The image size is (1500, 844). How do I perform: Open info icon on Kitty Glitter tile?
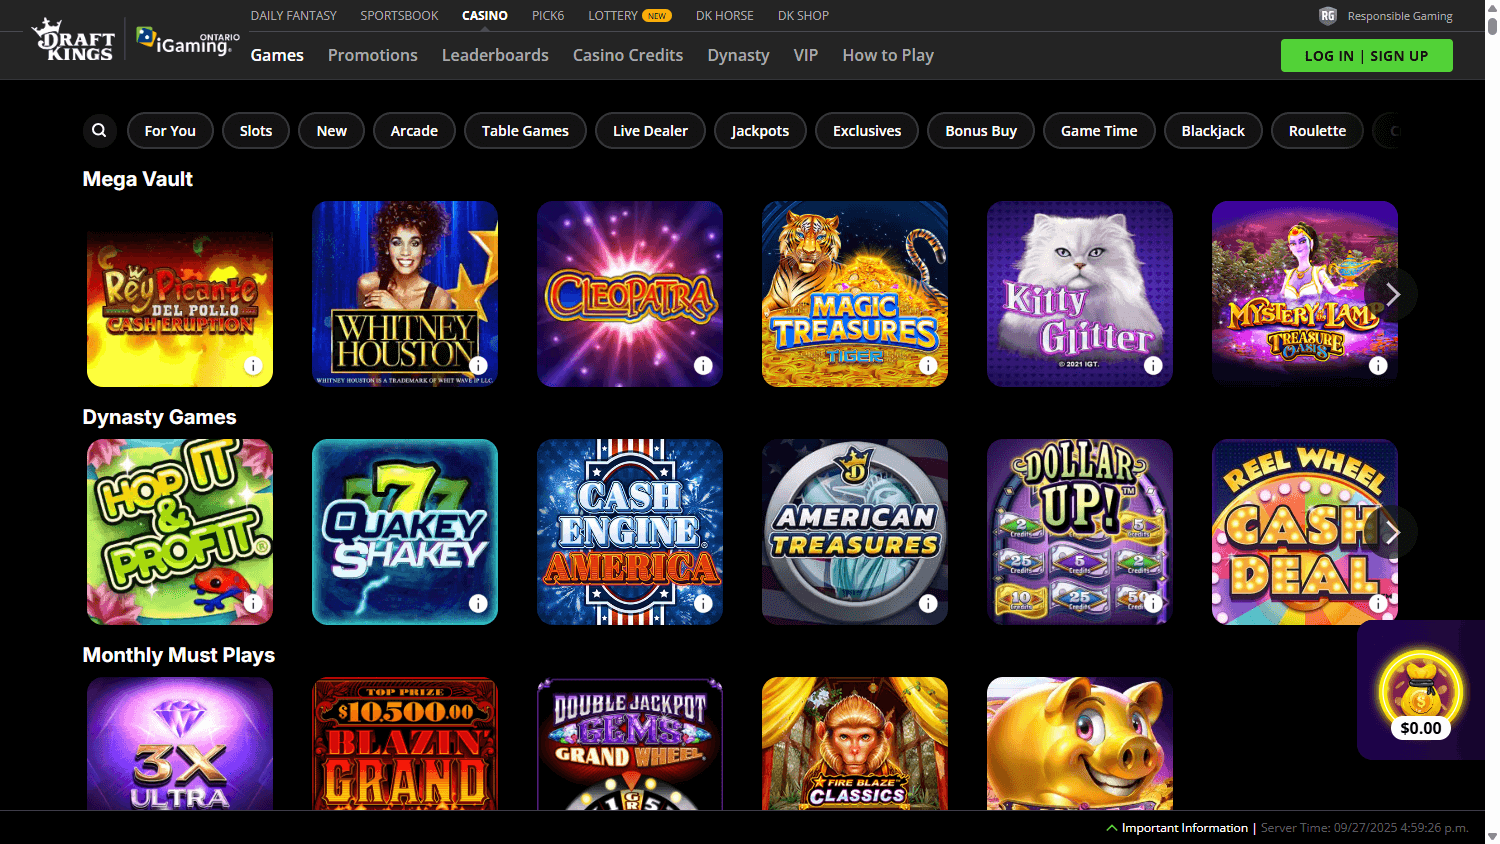click(x=1153, y=365)
